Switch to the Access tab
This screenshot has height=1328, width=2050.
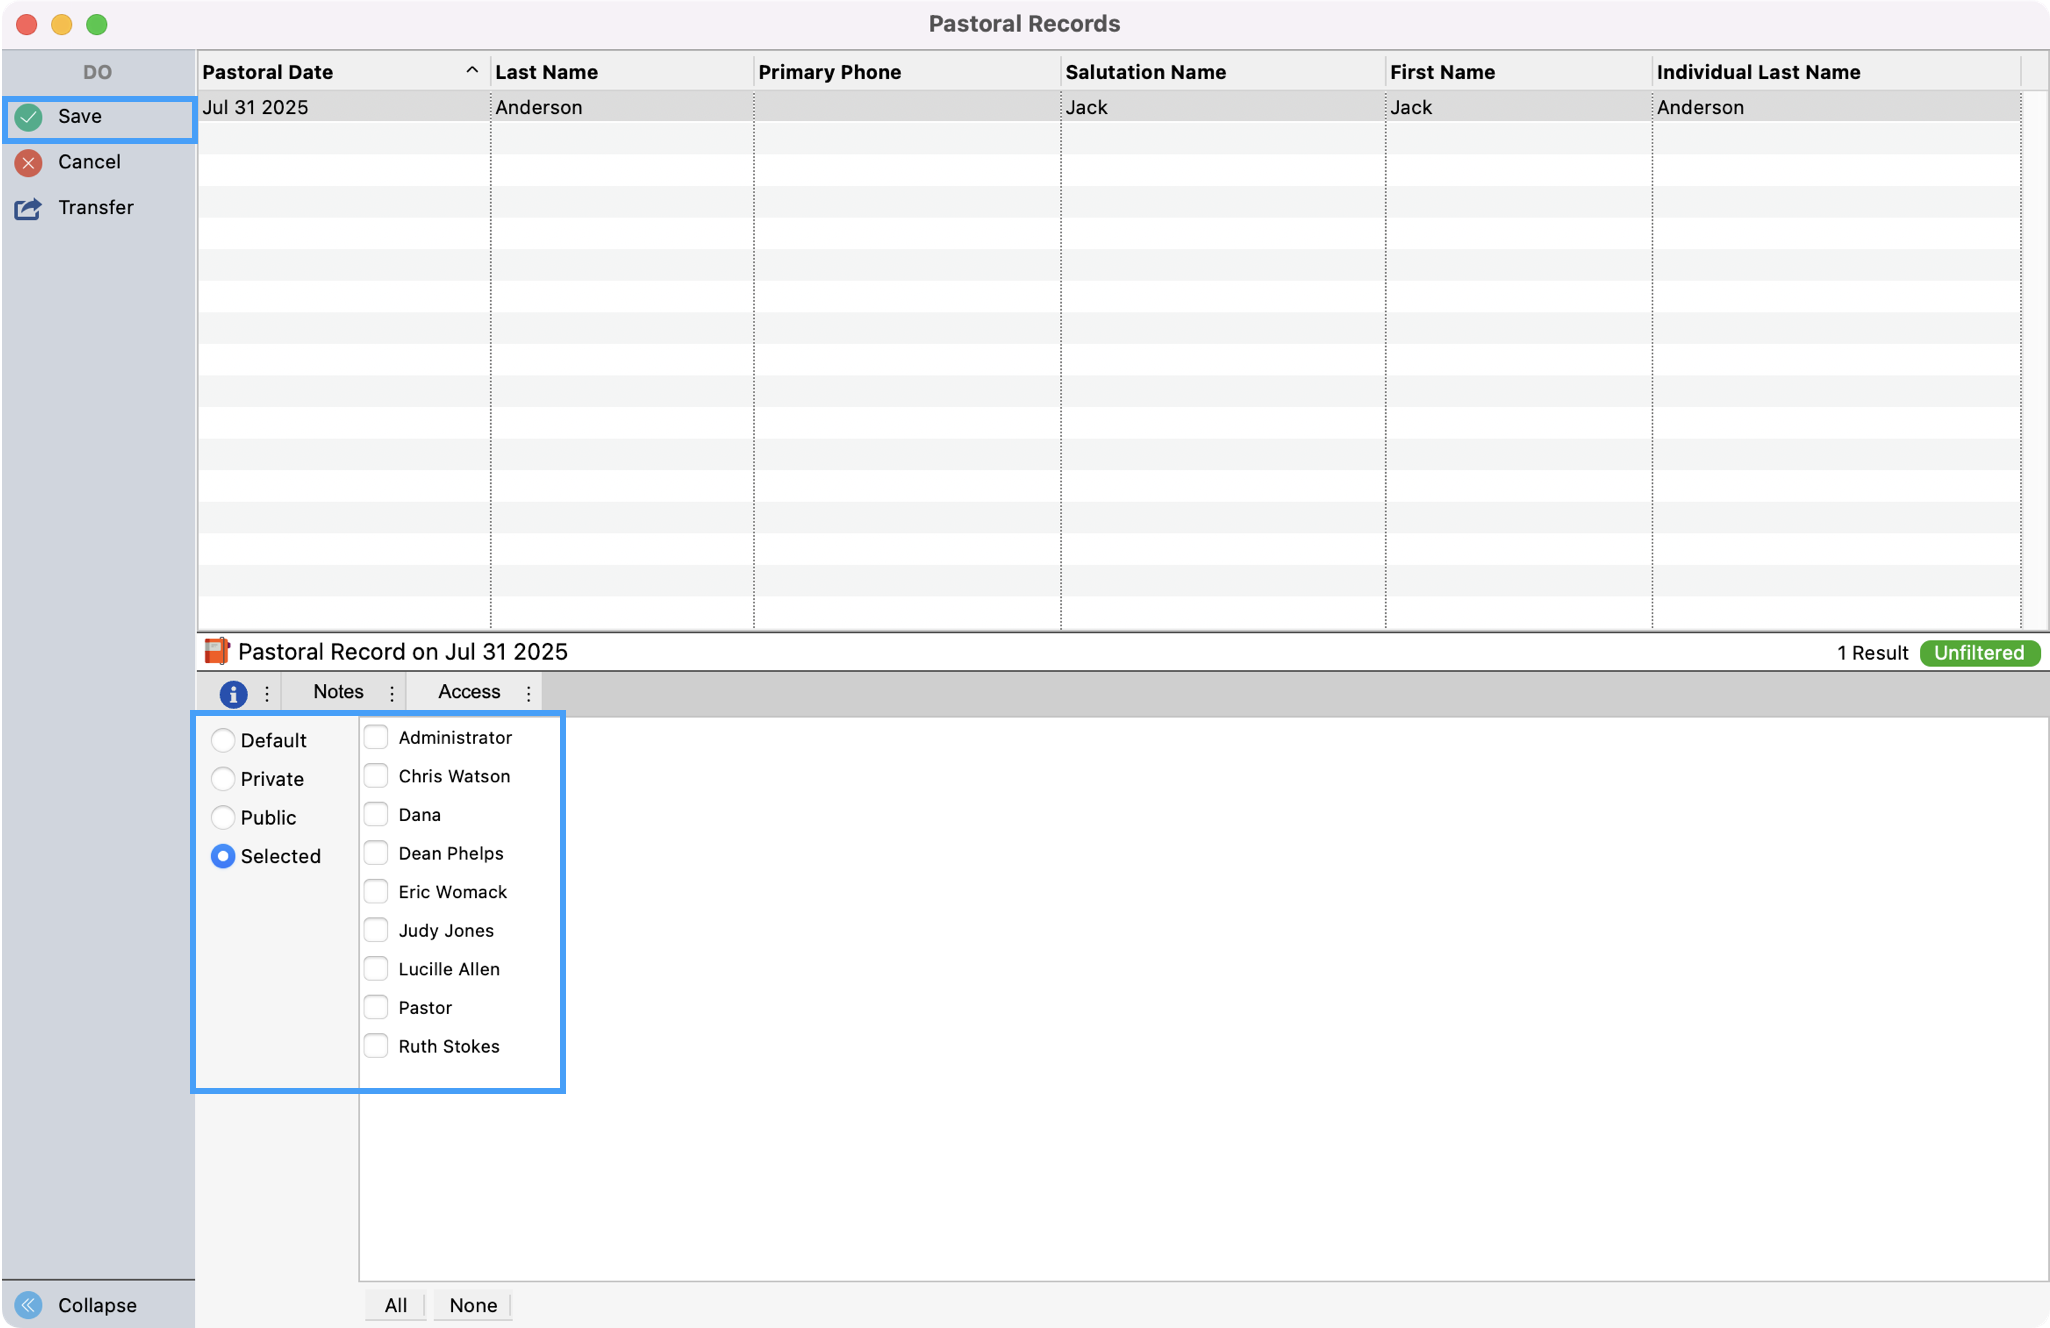(x=467, y=691)
